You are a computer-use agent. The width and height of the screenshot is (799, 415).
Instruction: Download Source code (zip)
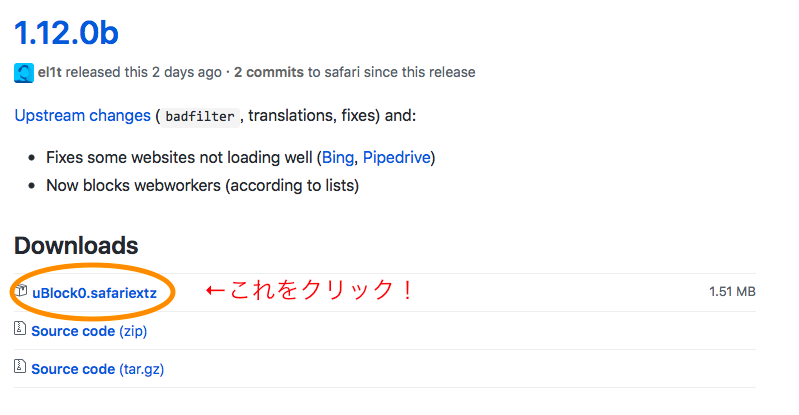click(x=89, y=331)
